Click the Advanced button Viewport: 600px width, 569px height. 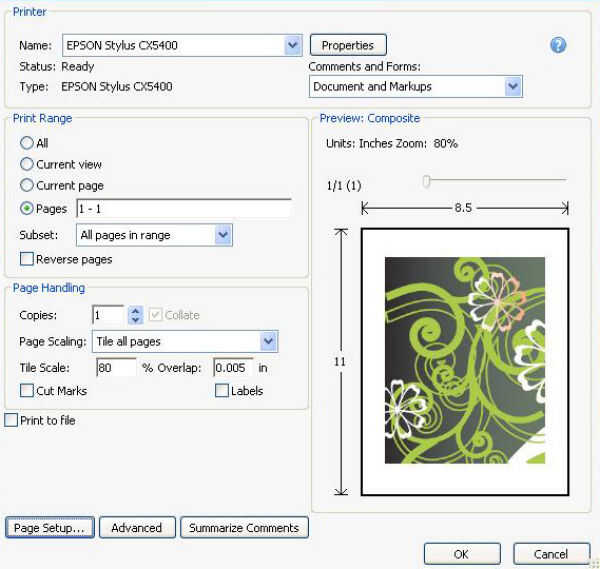[137, 528]
